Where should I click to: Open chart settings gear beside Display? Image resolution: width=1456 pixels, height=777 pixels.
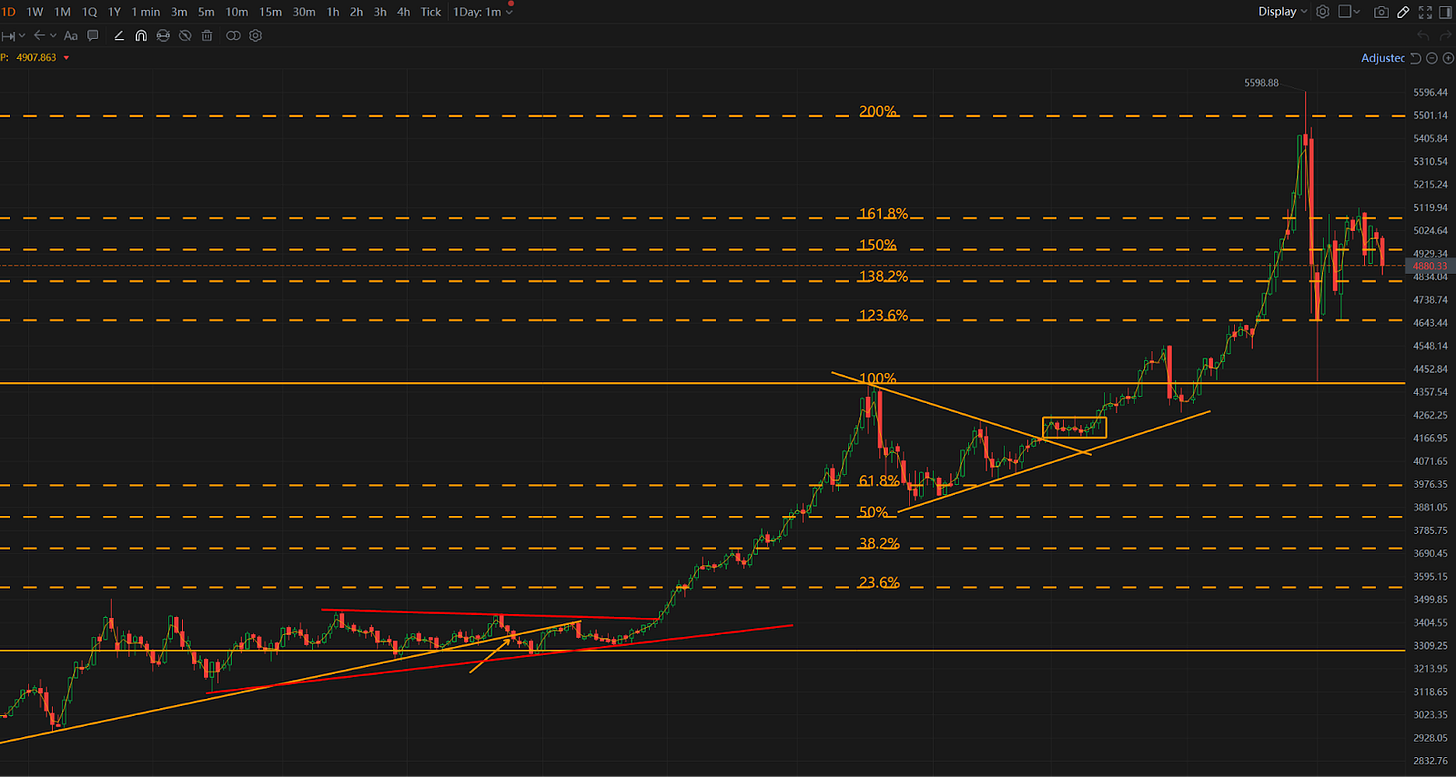pyautogui.click(x=1323, y=12)
